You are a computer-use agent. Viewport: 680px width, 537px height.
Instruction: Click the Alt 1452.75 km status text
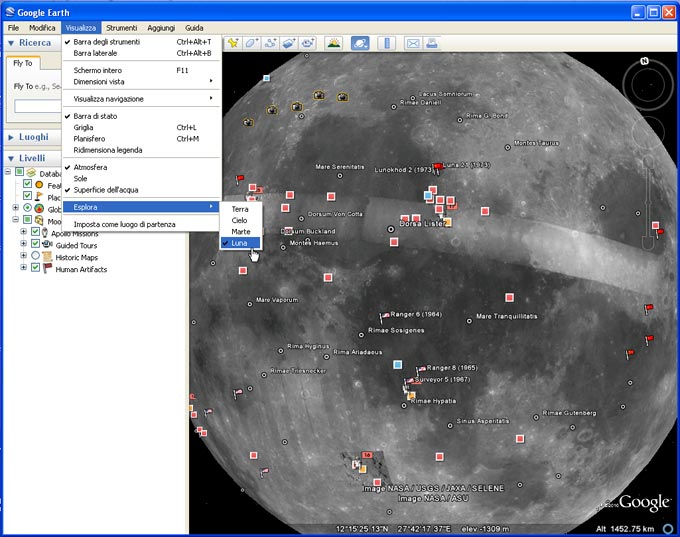[x=624, y=529]
